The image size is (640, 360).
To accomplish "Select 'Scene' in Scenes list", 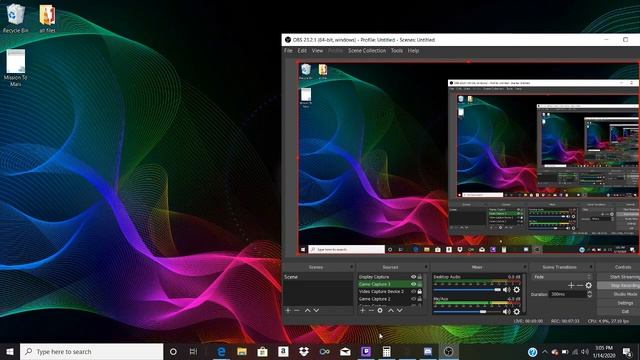I will tap(318, 277).
